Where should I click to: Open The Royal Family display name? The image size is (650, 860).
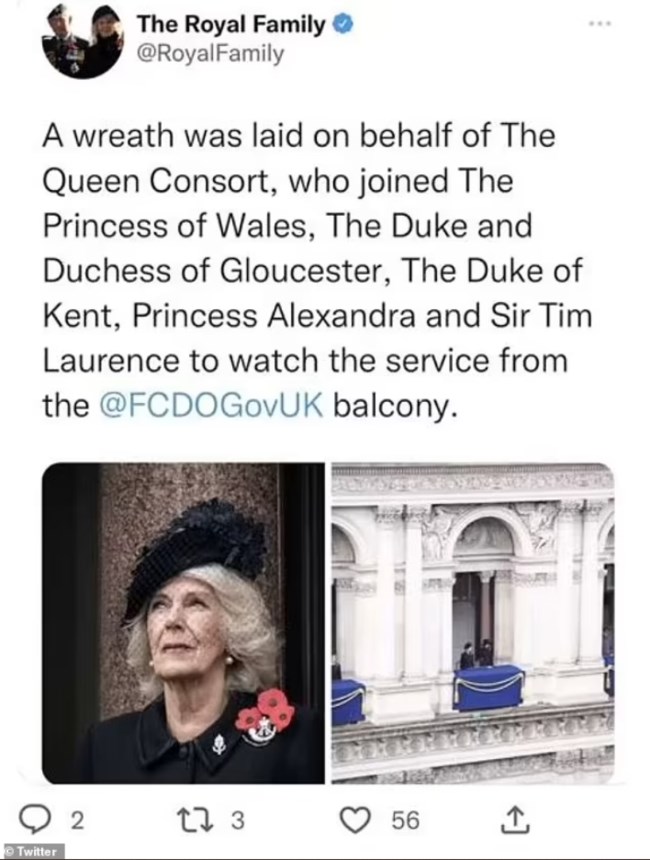(230, 24)
